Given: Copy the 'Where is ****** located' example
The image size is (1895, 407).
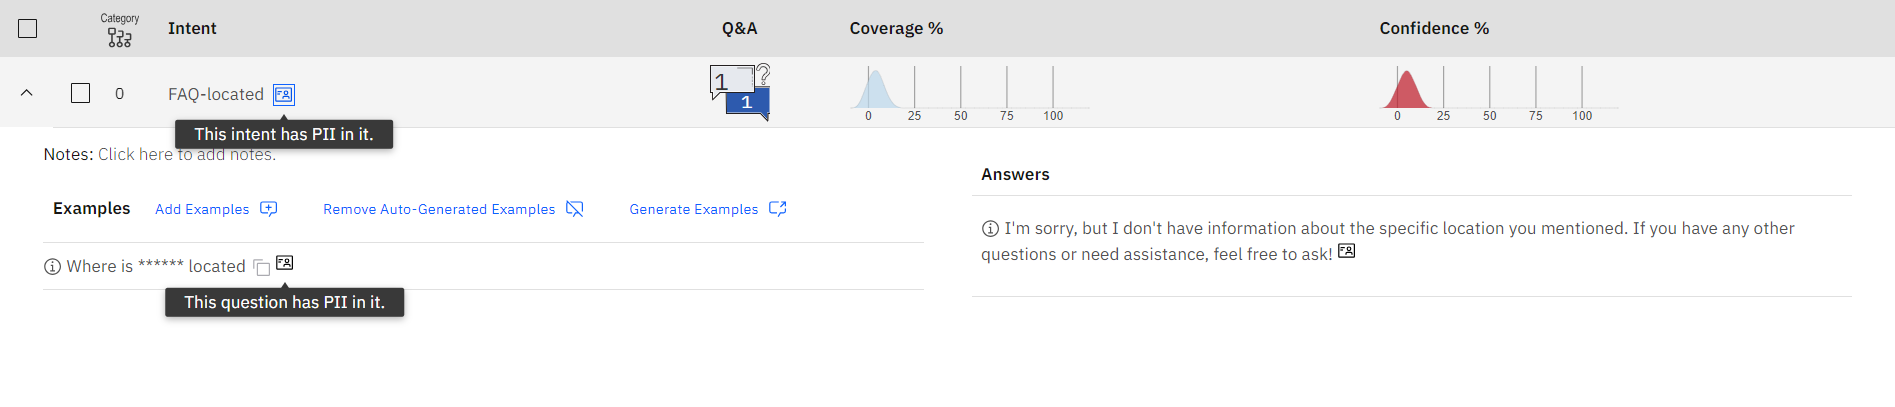Looking at the screenshot, I should [261, 267].
